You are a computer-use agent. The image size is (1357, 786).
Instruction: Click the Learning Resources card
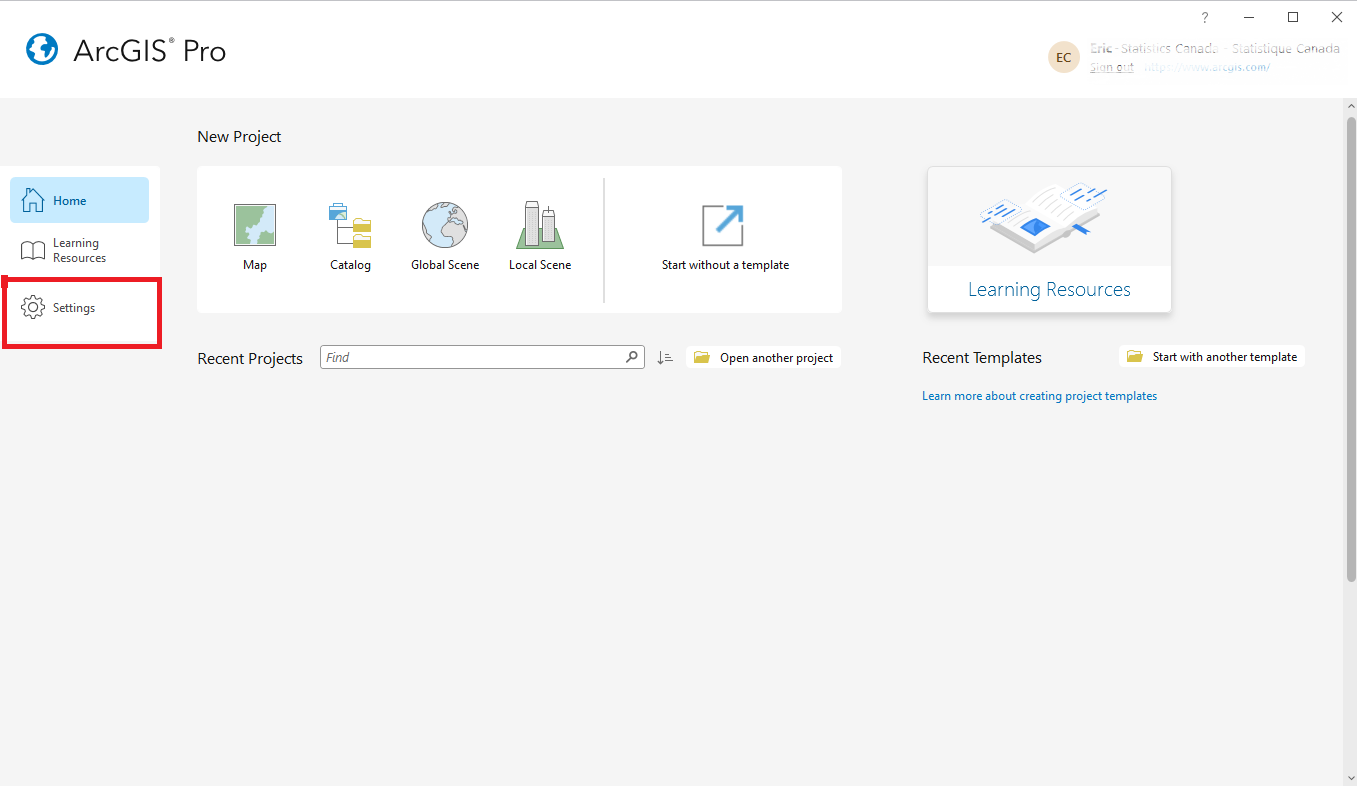click(1049, 240)
